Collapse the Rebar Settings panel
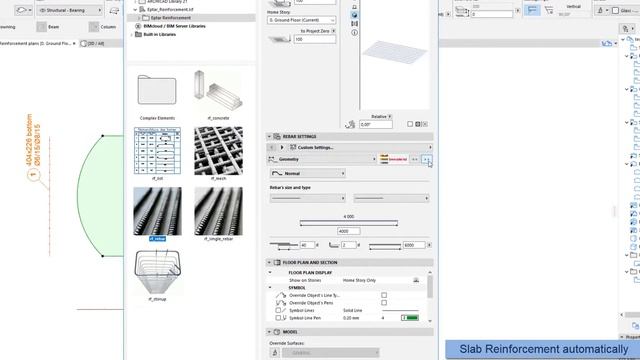The image size is (640, 360). pyautogui.click(x=269, y=137)
